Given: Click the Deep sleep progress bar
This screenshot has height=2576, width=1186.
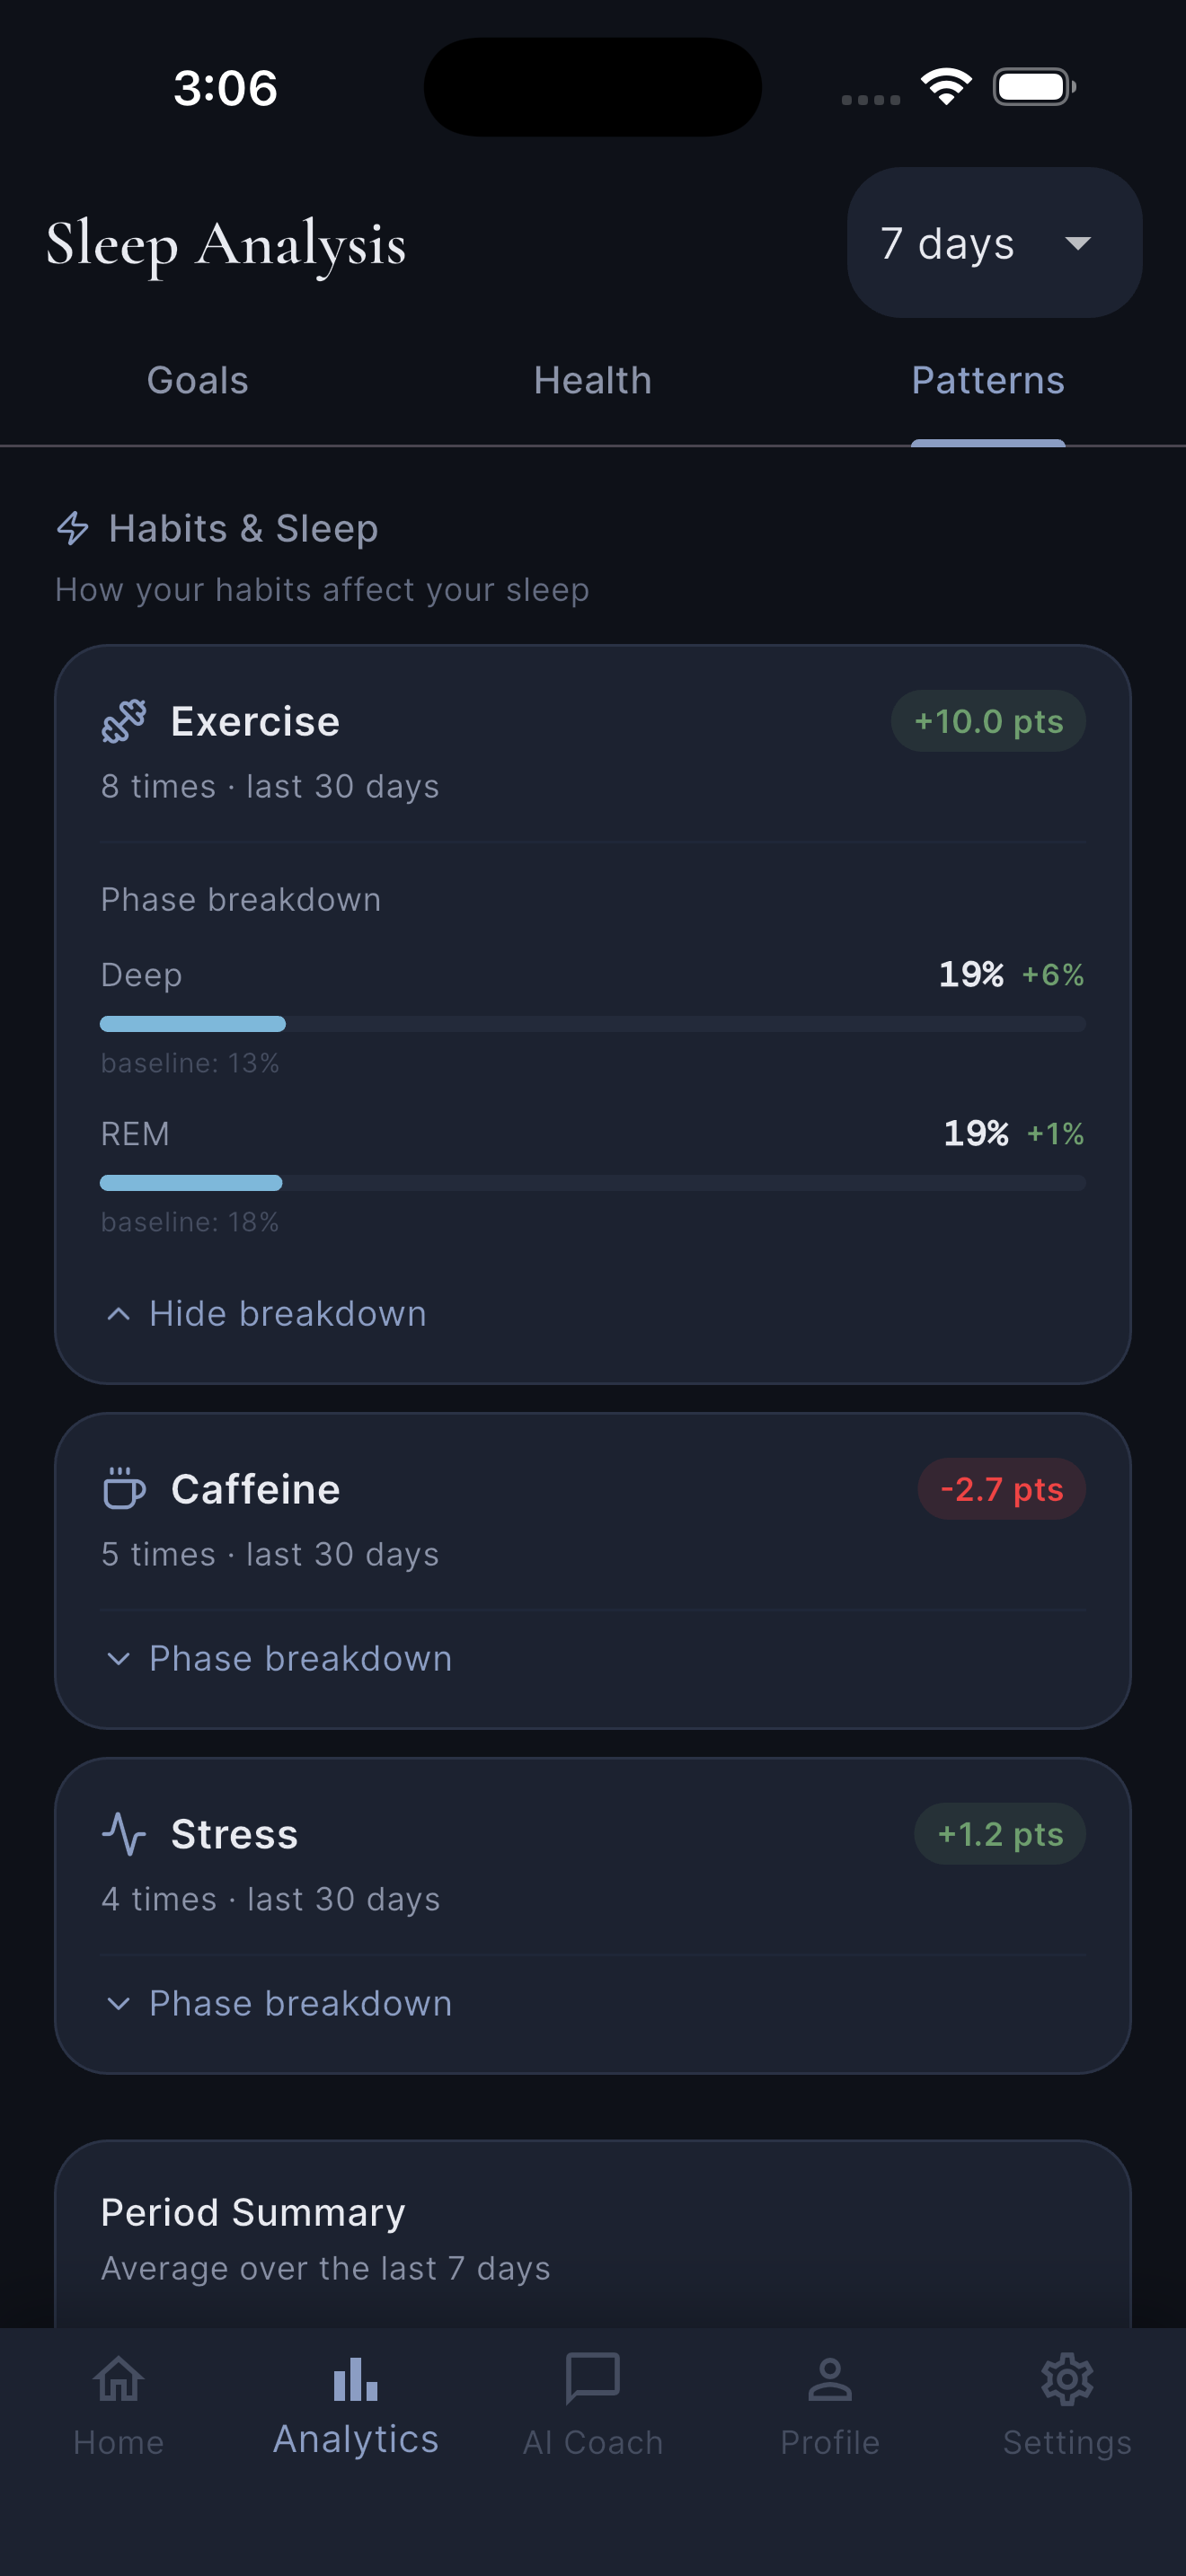Looking at the screenshot, I should pos(593,1023).
